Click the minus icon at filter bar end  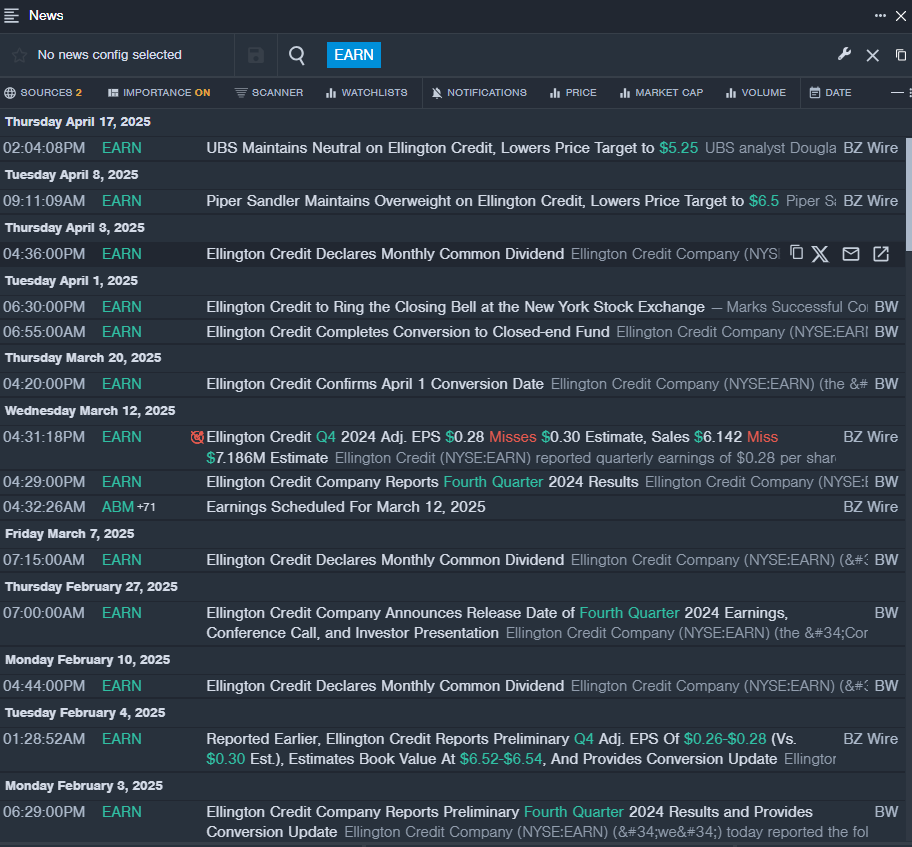897,92
